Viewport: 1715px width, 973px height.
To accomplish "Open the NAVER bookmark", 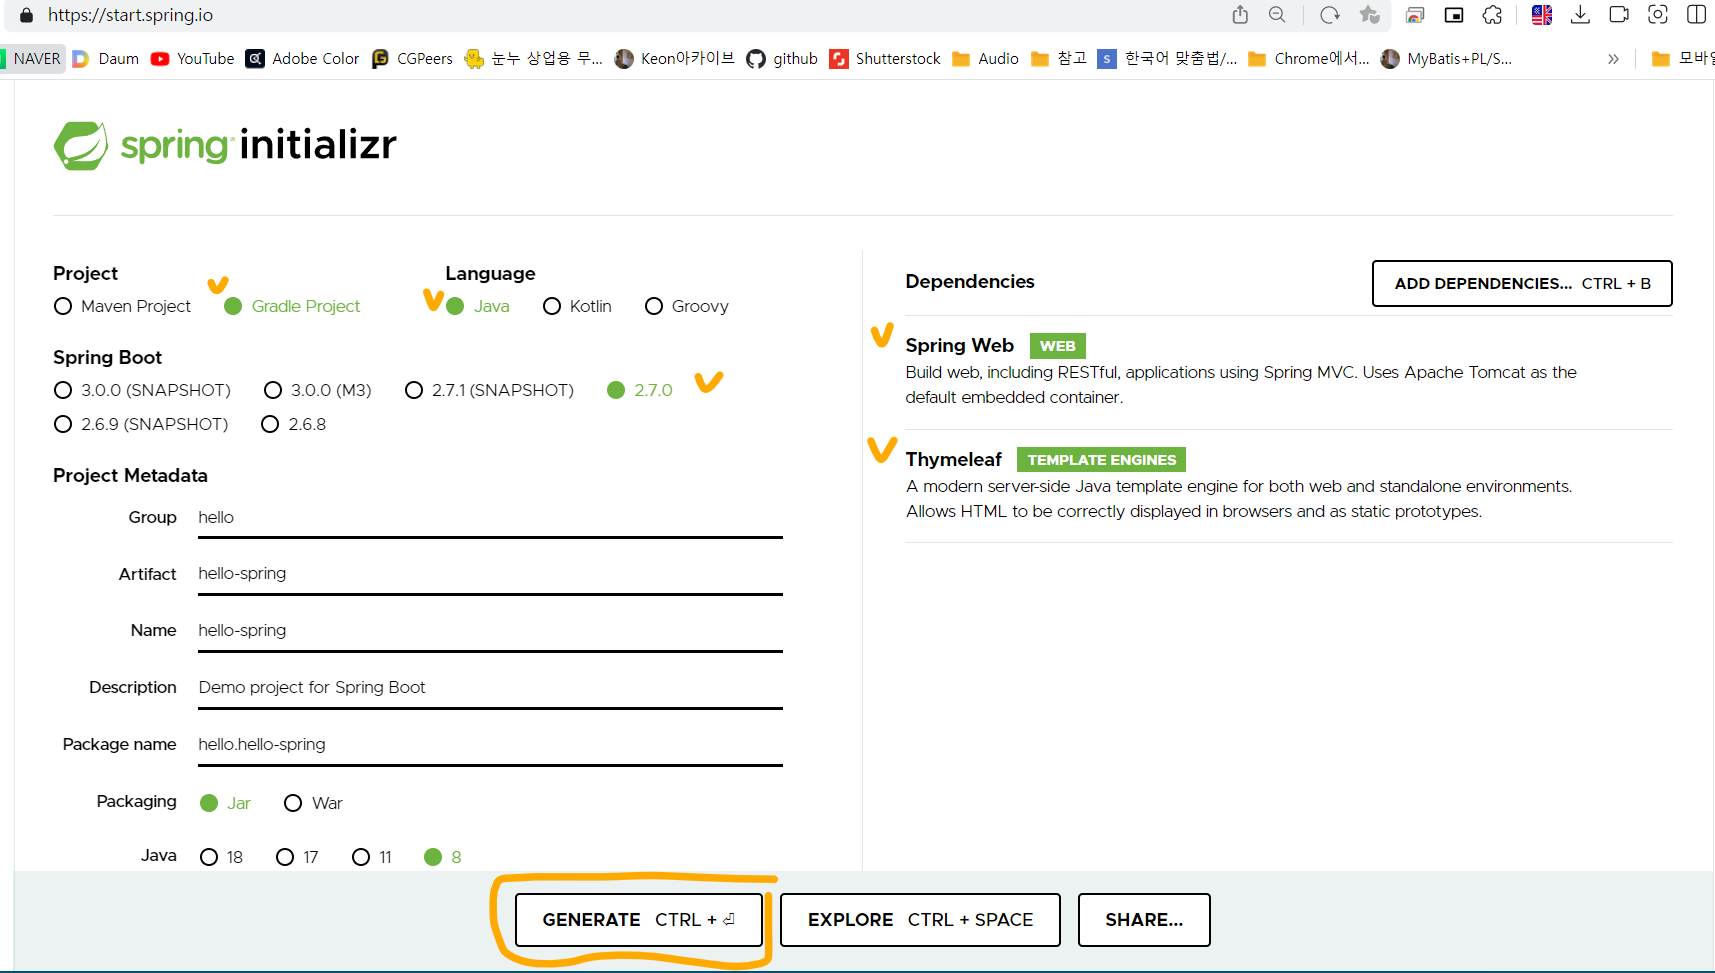I will pyautogui.click(x=32, y=59).
